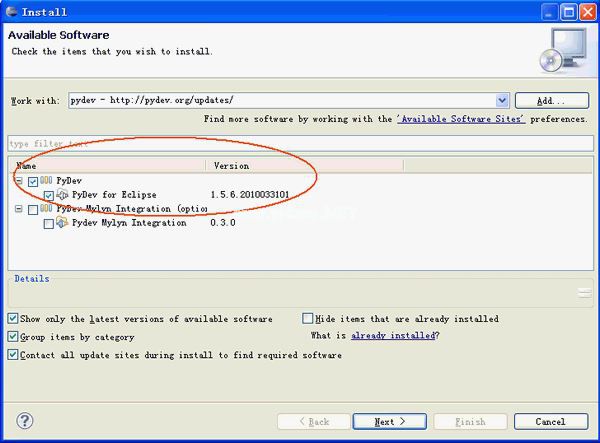
Task: Disable Group items by category
Action: point(13,337)
